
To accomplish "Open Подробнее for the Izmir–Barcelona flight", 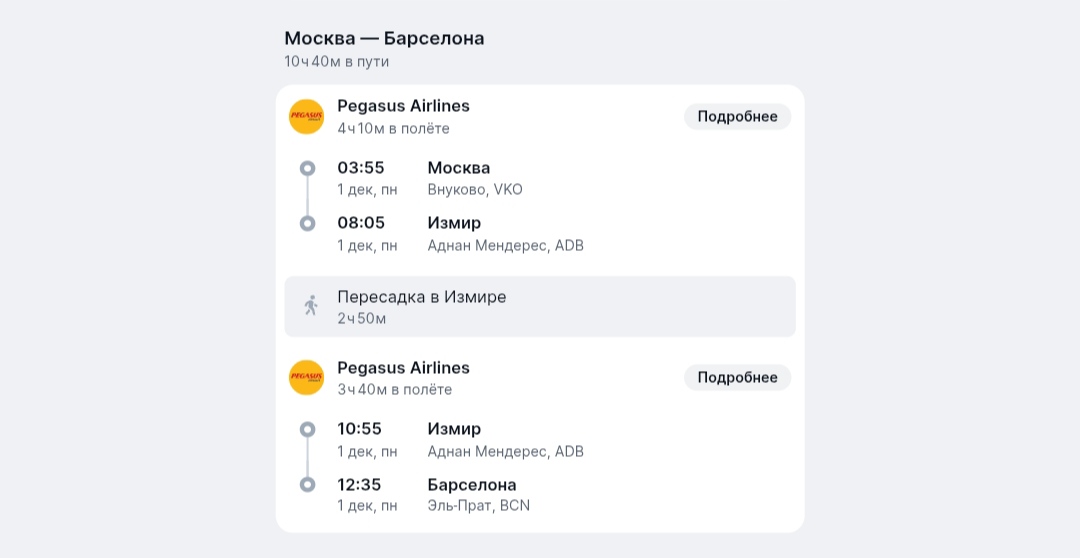I will tap(737, 377).
